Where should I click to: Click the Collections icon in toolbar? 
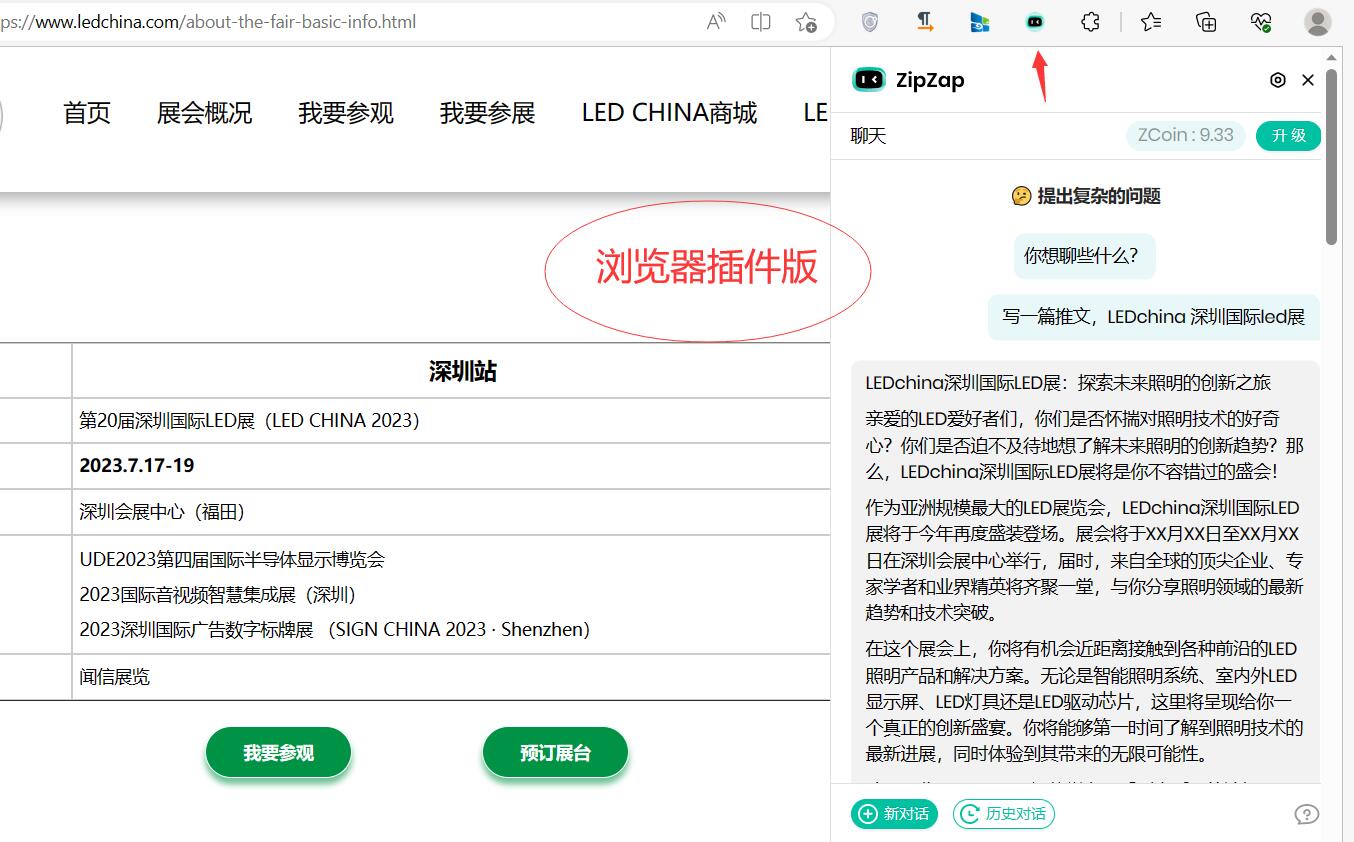click(x=1206, y=22)
